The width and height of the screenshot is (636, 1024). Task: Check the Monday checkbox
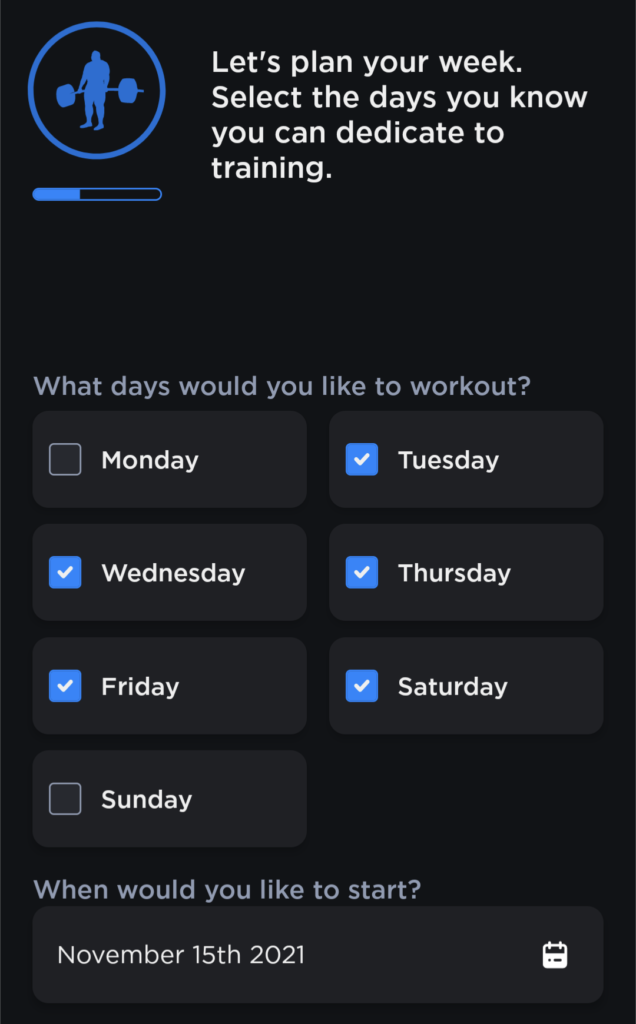(65, 460)
